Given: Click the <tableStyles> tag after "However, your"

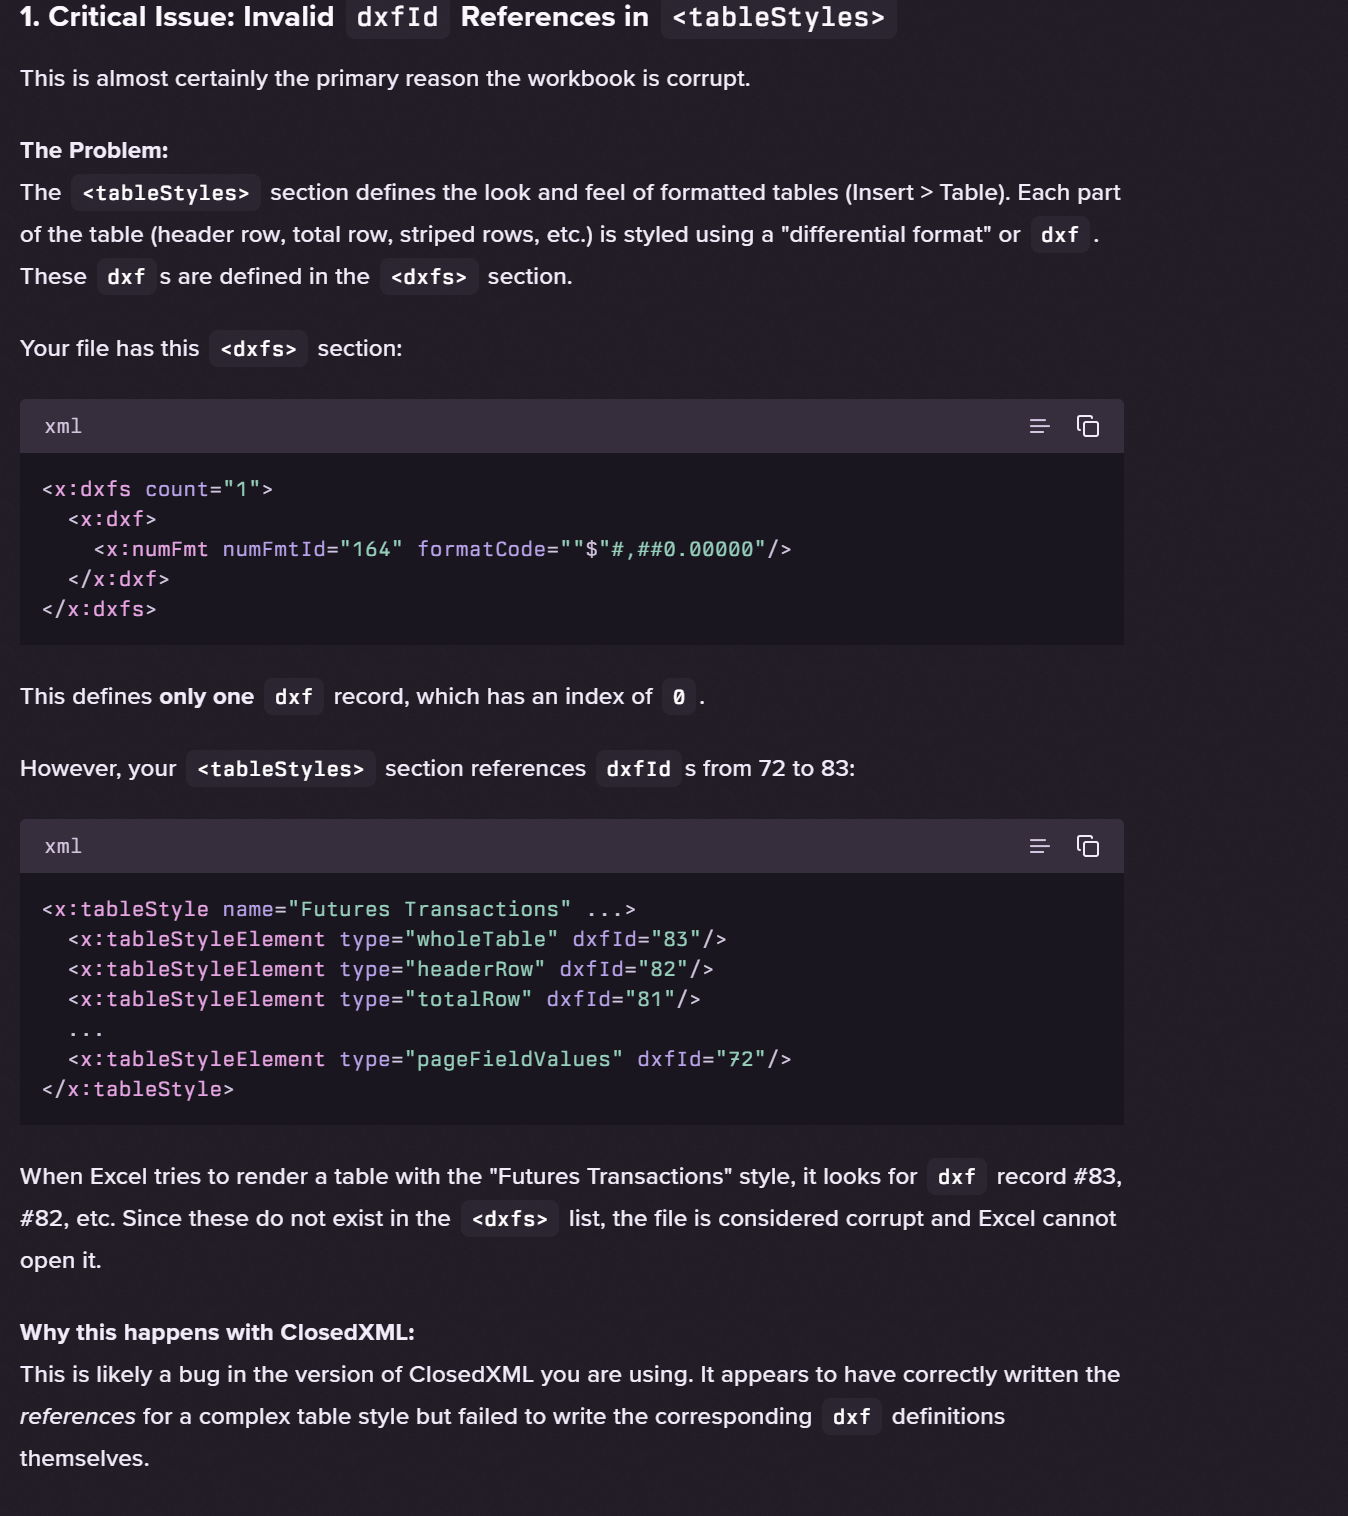Looking at the screenshot, I should tap(280, 769).
